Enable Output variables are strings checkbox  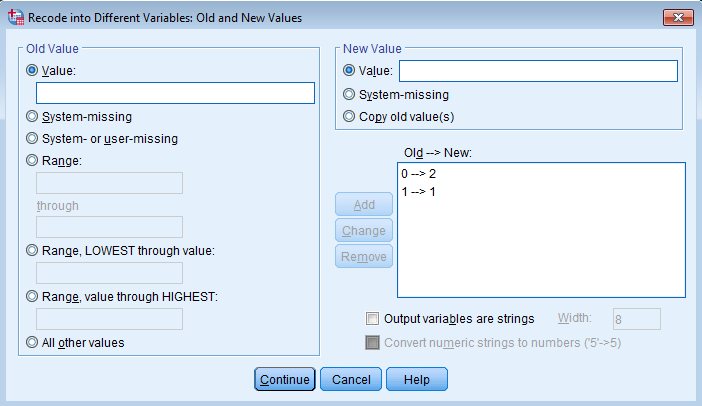coord(373,319)
